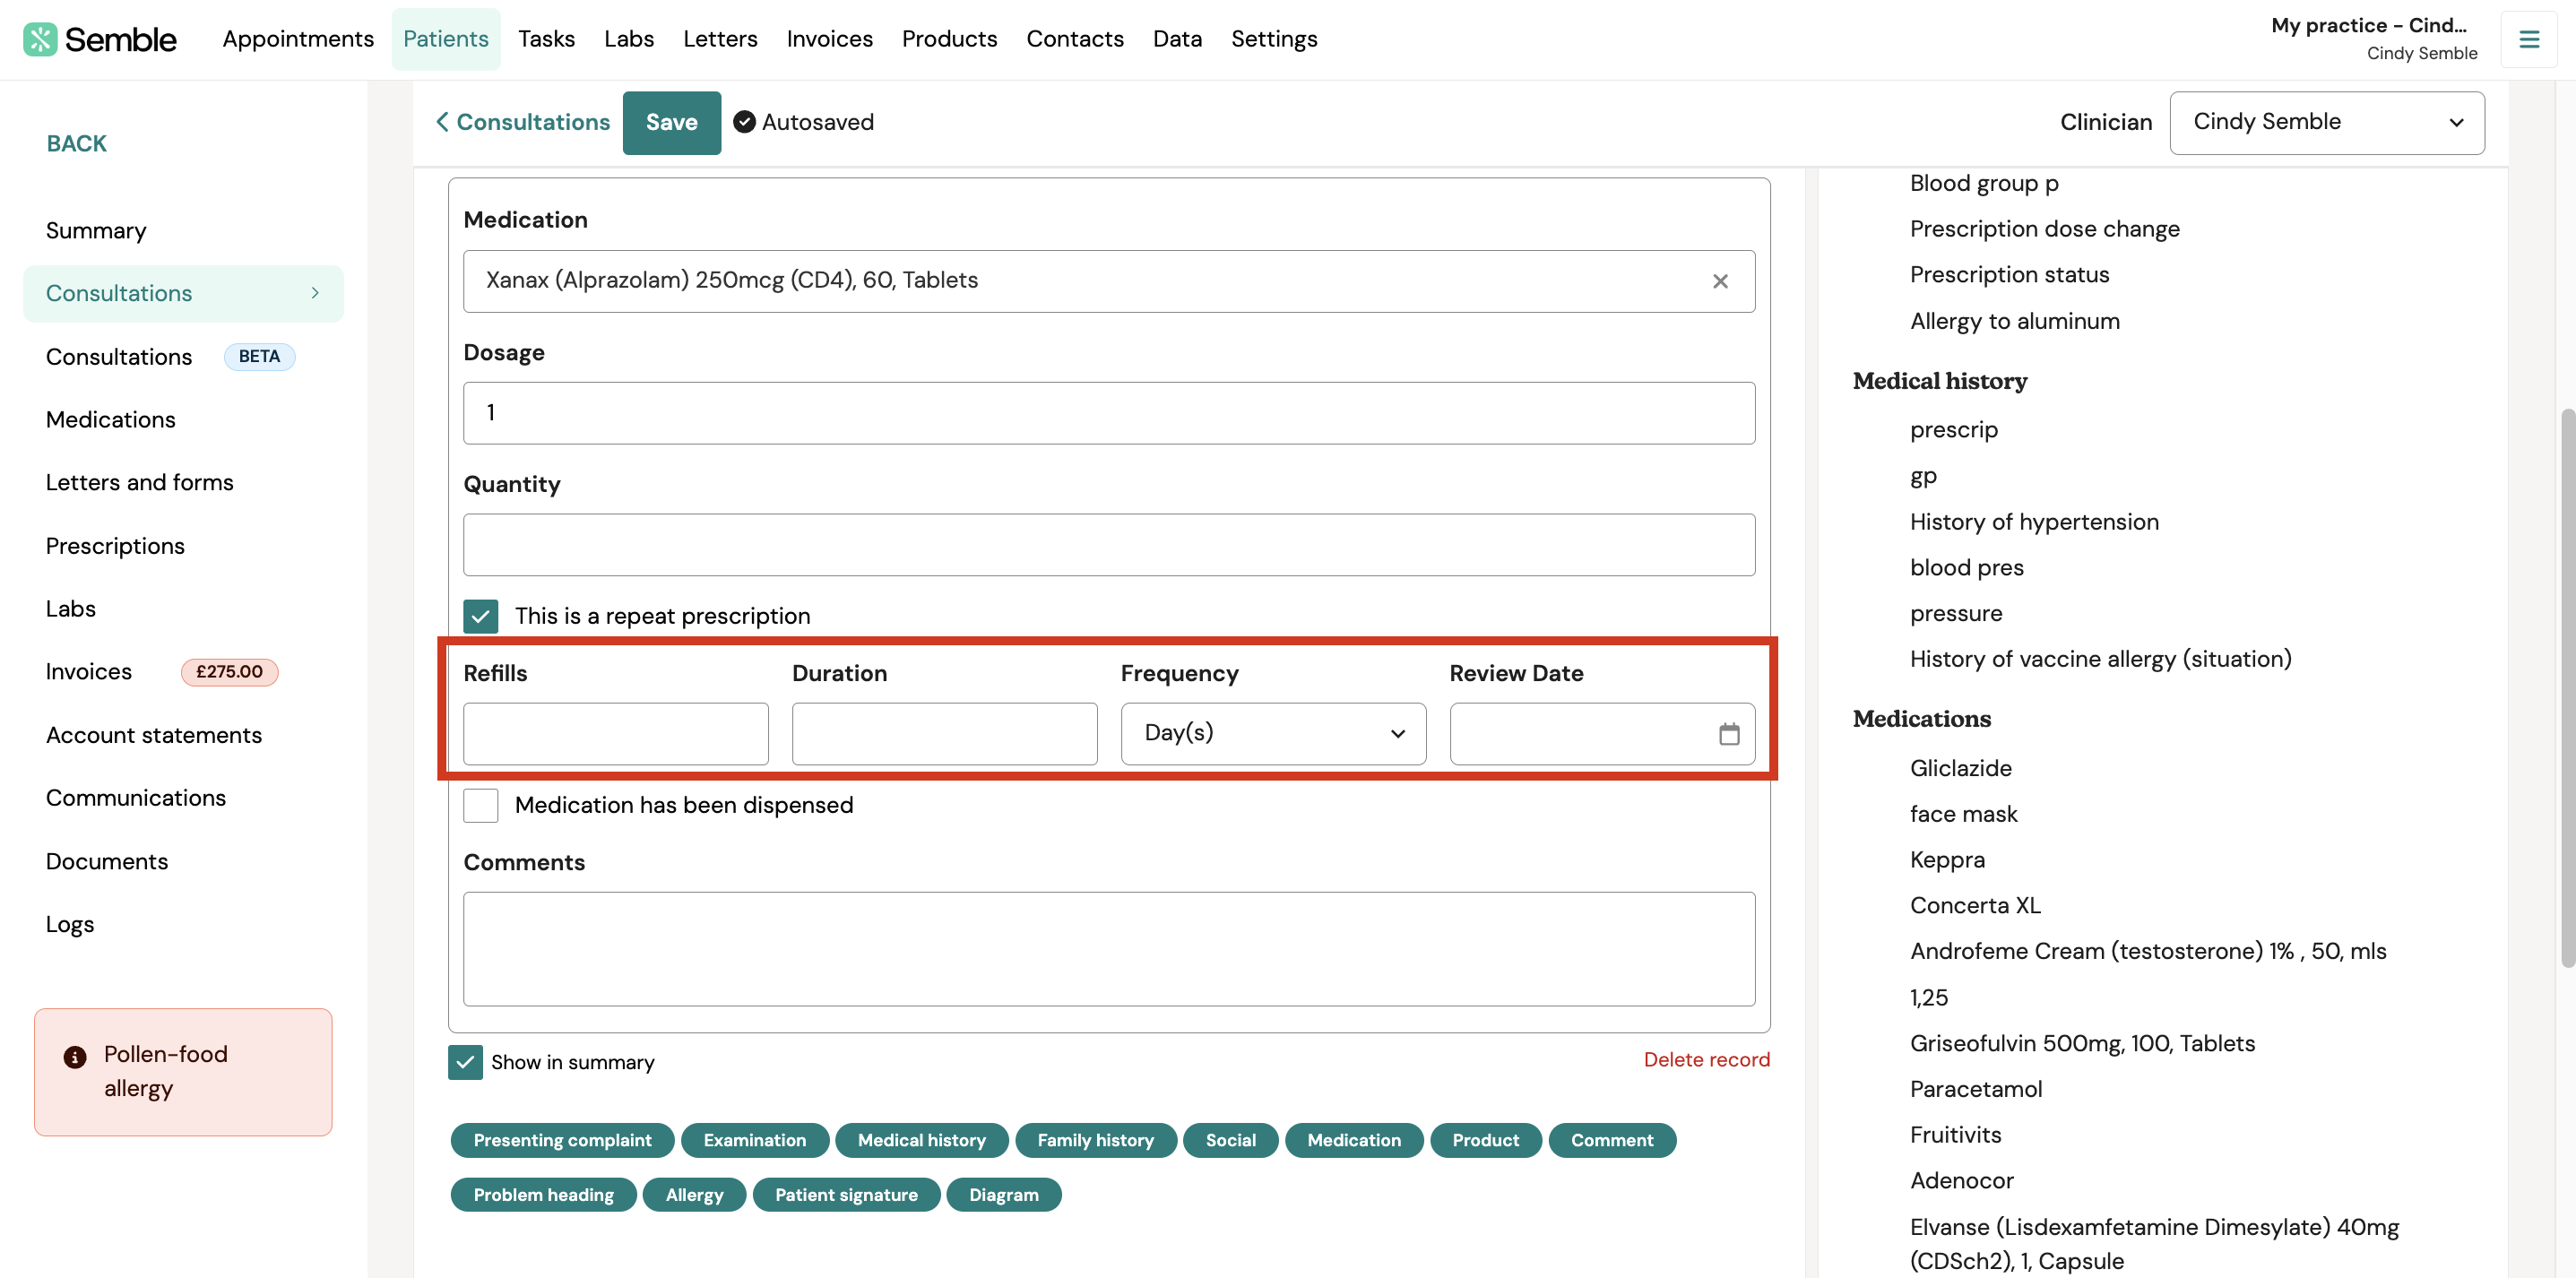Open the Labs top menu
2576x1278 pixels.
coord(629,39)
